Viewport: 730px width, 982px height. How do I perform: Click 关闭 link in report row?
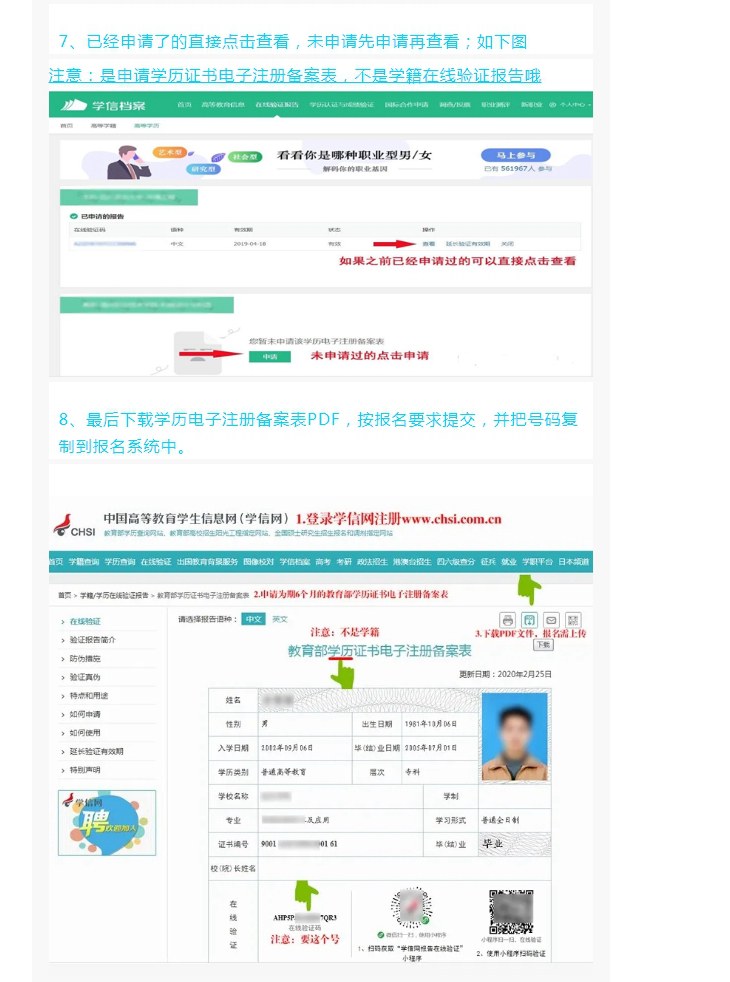508,244
